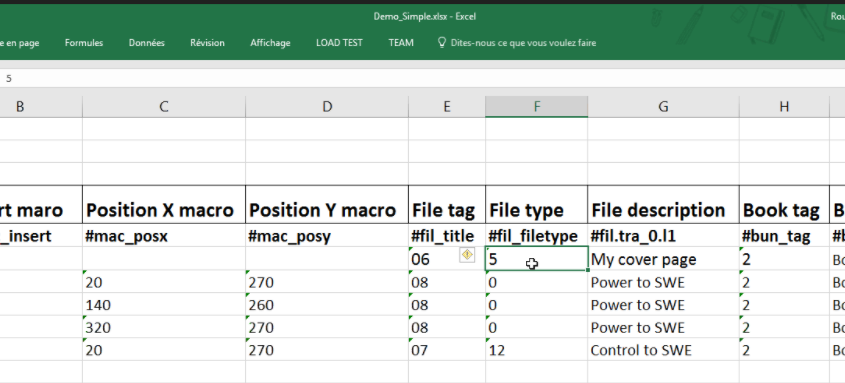Select the cell with file type 12
Viewport: 845px width, 383px height.
tap(537, 350)
